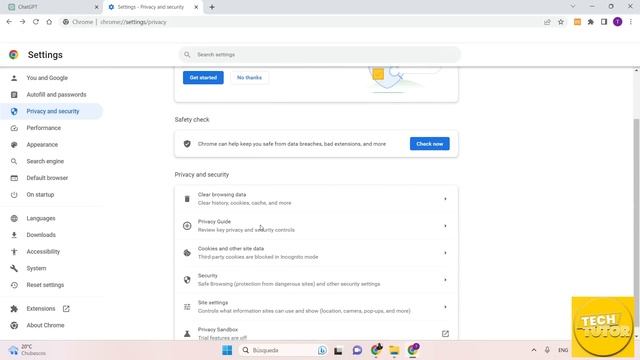Click the Site settings sliders icon
The width and height of the screenshot is (640, 360).
point(187,307)
